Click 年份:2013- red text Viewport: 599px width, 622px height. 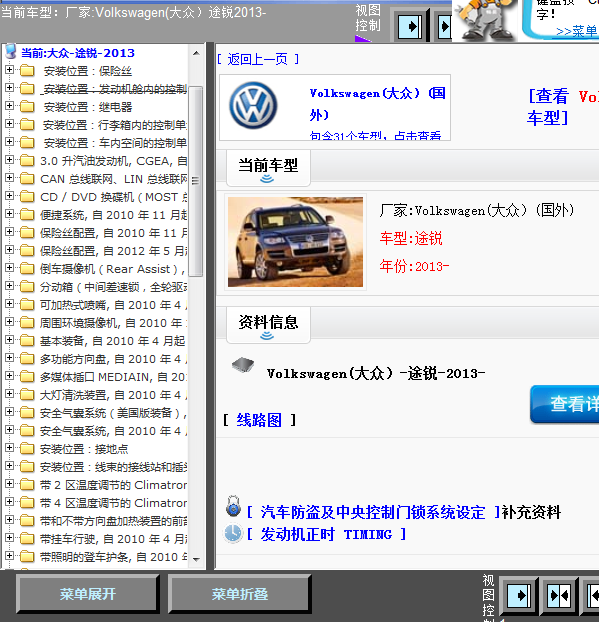click(414, 266)
